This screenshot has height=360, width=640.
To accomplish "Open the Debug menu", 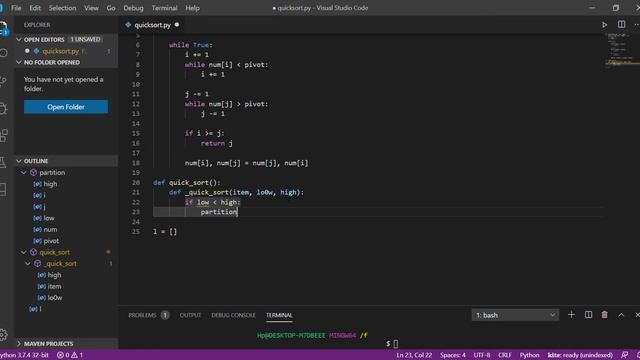I will click(x=133, y=8).
